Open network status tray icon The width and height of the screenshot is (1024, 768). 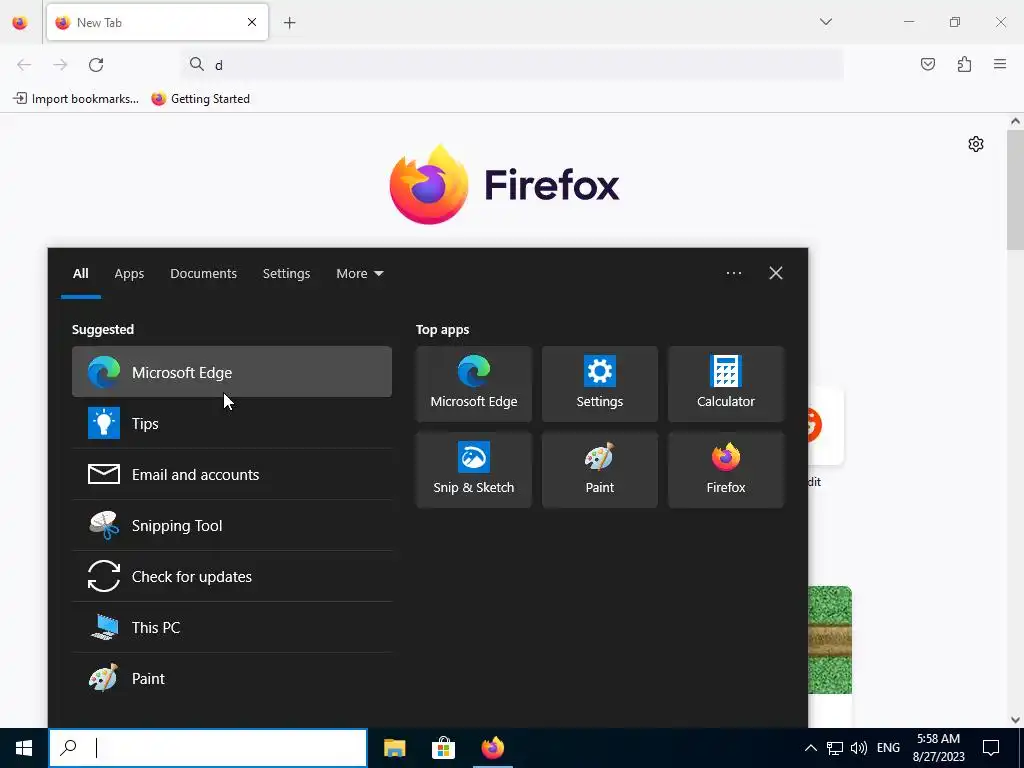pos(834,748)
